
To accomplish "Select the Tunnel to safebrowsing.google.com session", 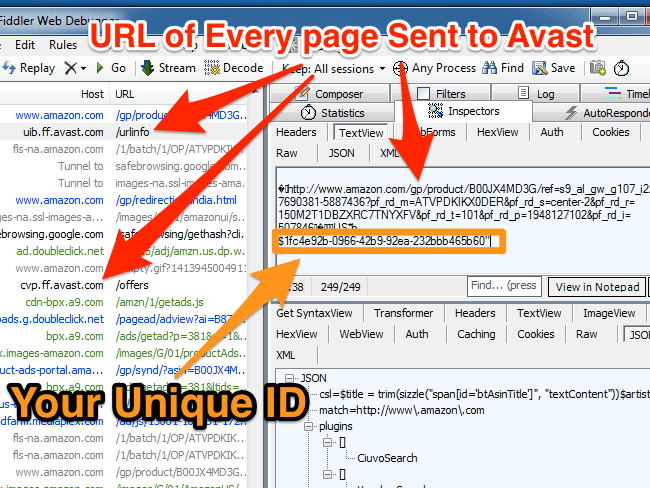I will [x=123, y=166].
